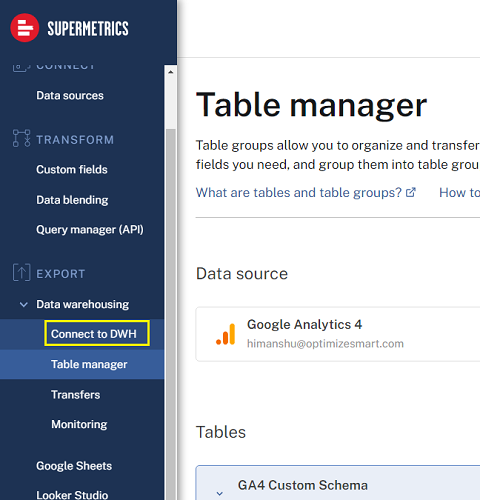The width and height of the screenshot is (480, 500).
Task: Click the Google Analytics 4 bar-chart icon
Action: point(225,334)
